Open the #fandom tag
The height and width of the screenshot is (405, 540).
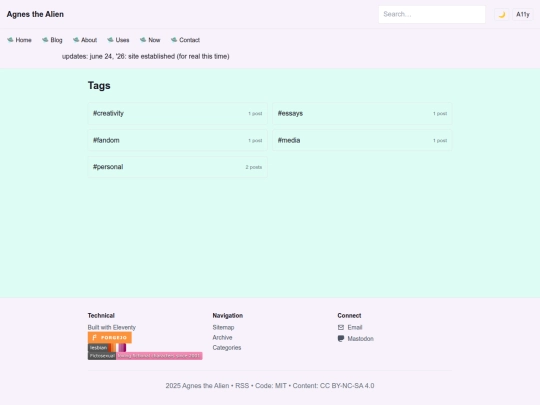click(x=177, y=140)
